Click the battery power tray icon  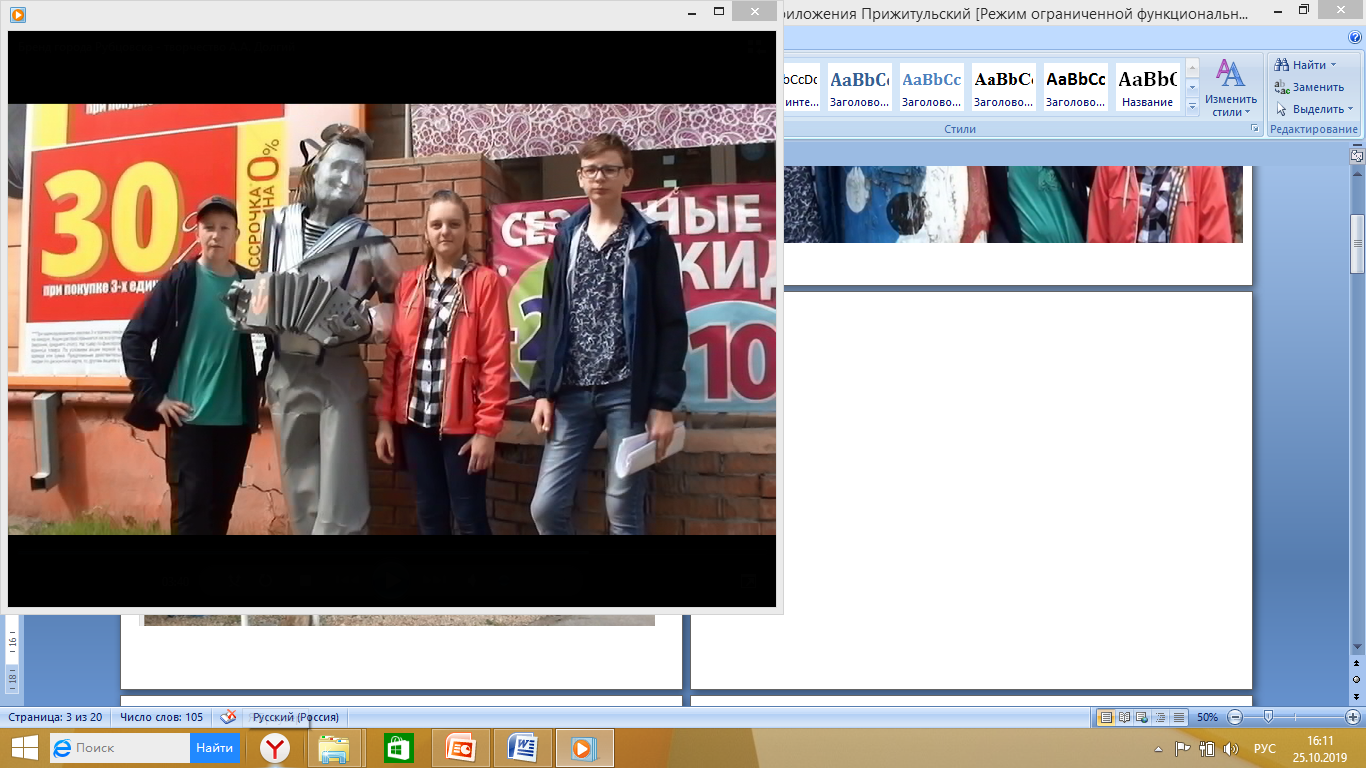[x=1207, y=749]
